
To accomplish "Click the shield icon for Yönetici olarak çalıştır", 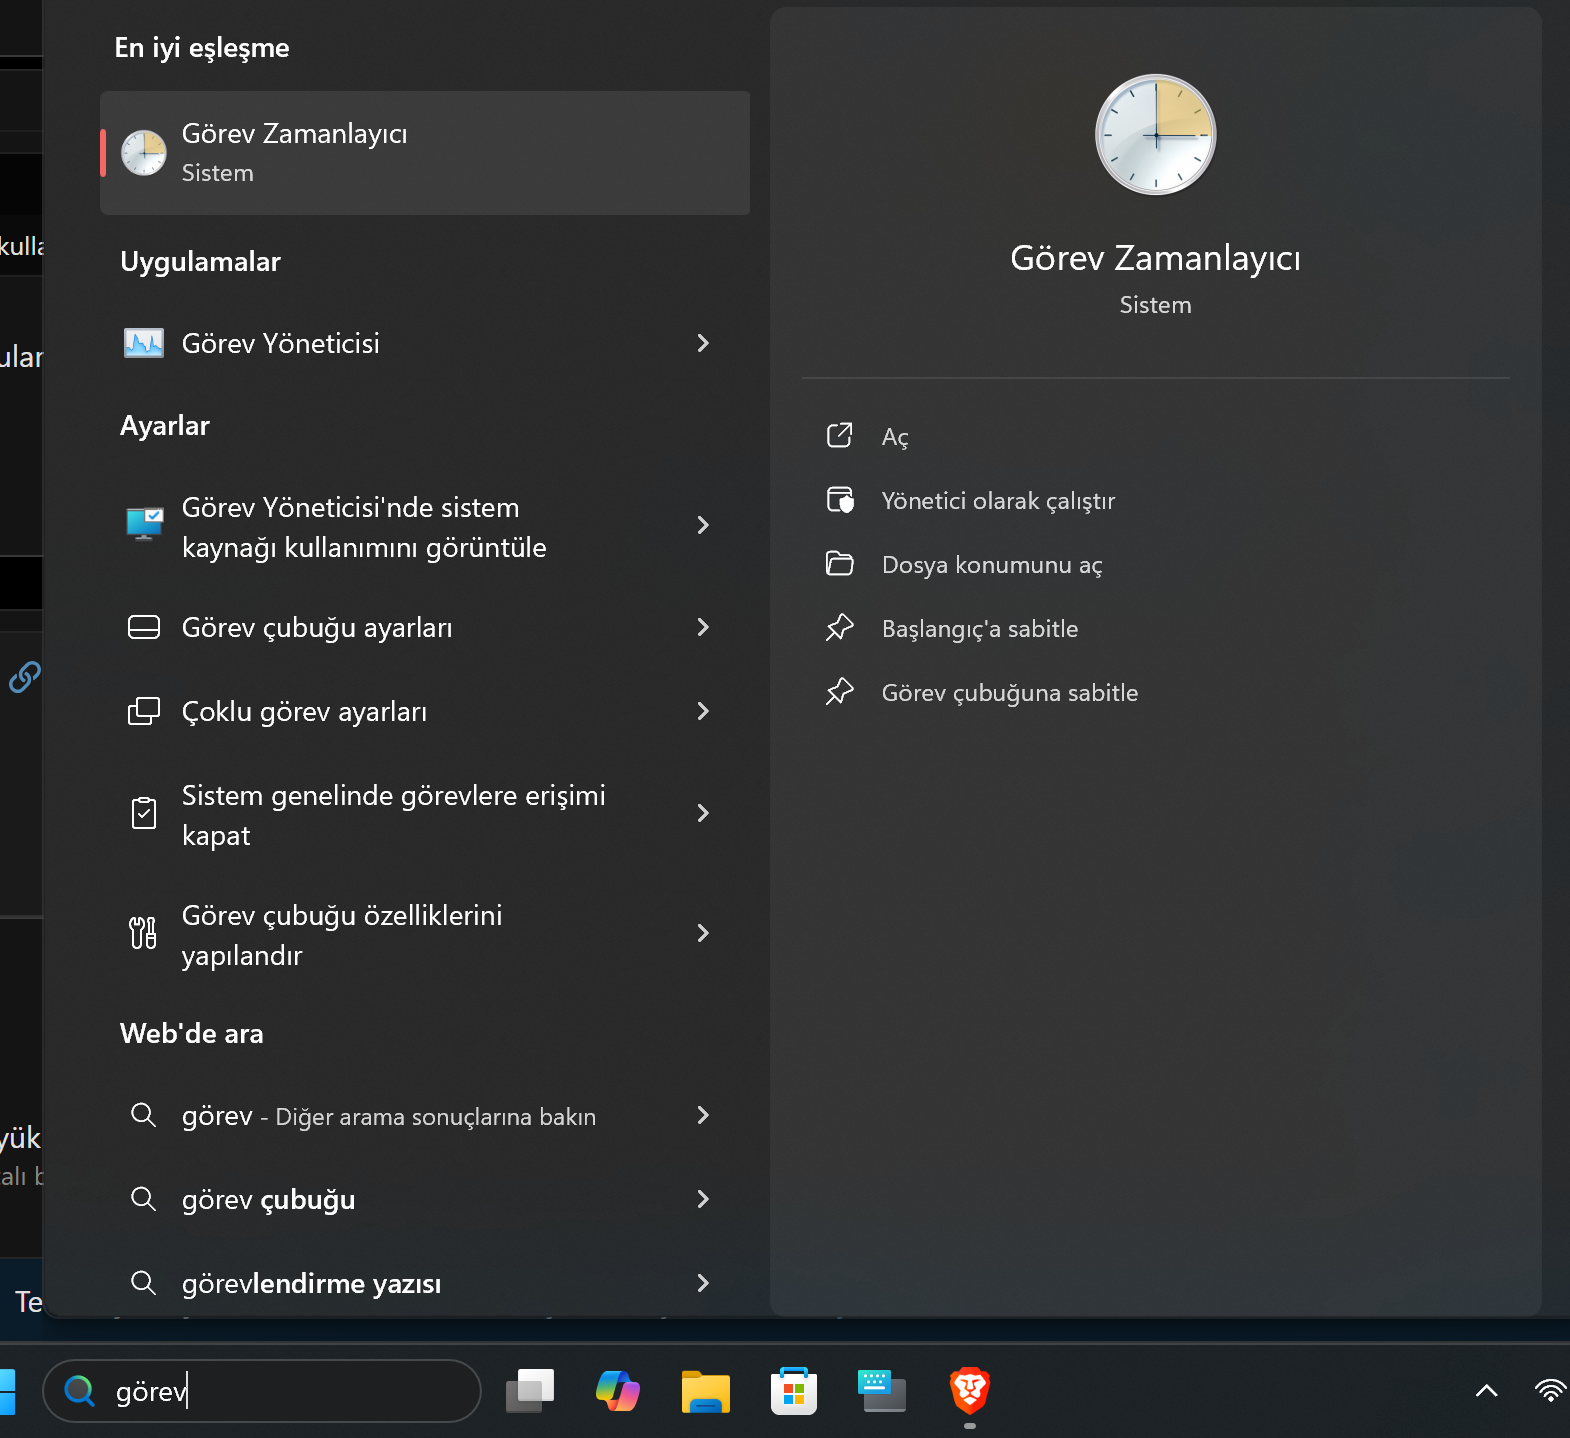I will 840,499.
